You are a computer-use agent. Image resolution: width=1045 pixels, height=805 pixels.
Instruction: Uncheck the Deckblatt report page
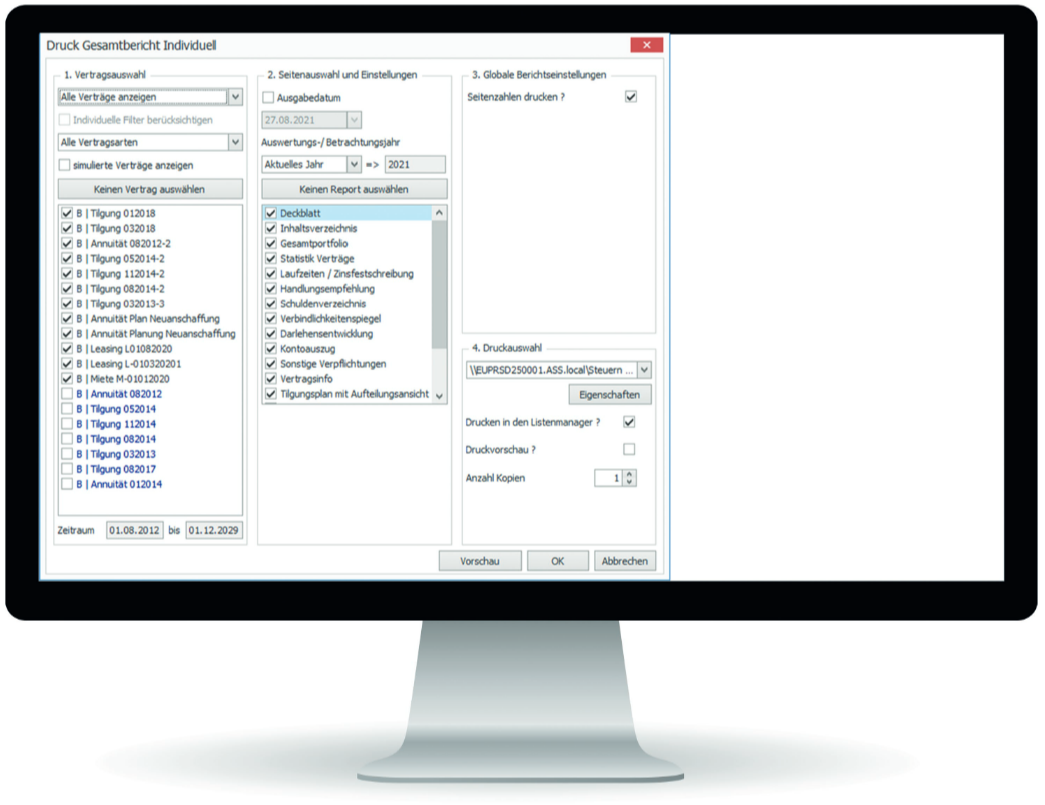270,213
